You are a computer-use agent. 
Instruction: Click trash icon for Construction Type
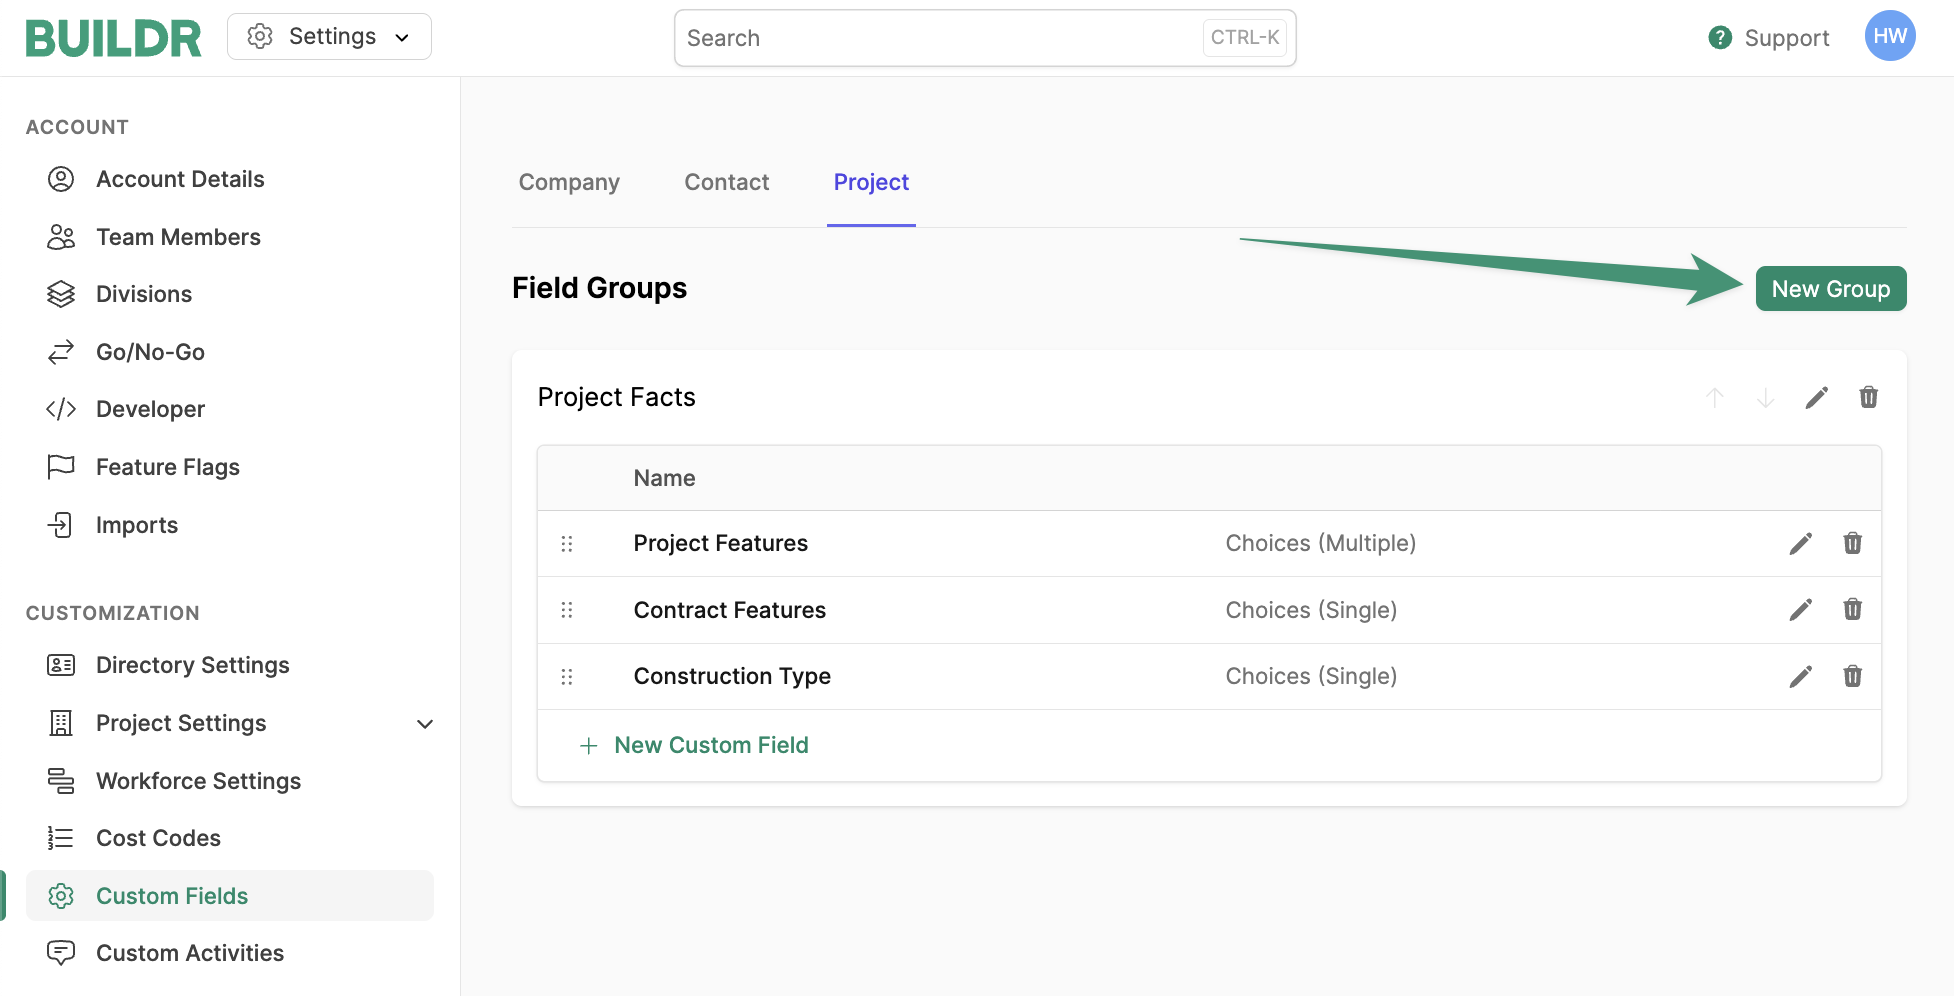(x=1852, y=677)
